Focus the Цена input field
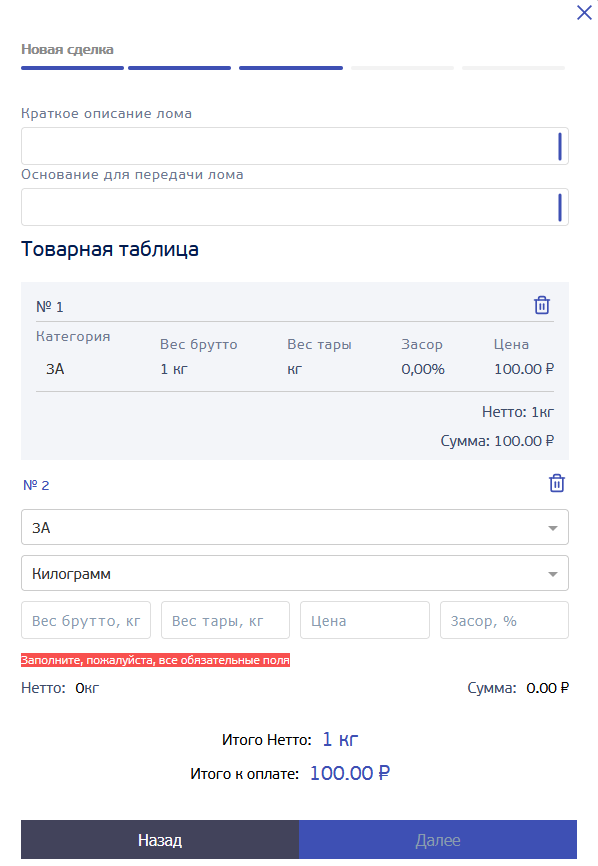This screenshot has width=598, height=866. [365, 620]
